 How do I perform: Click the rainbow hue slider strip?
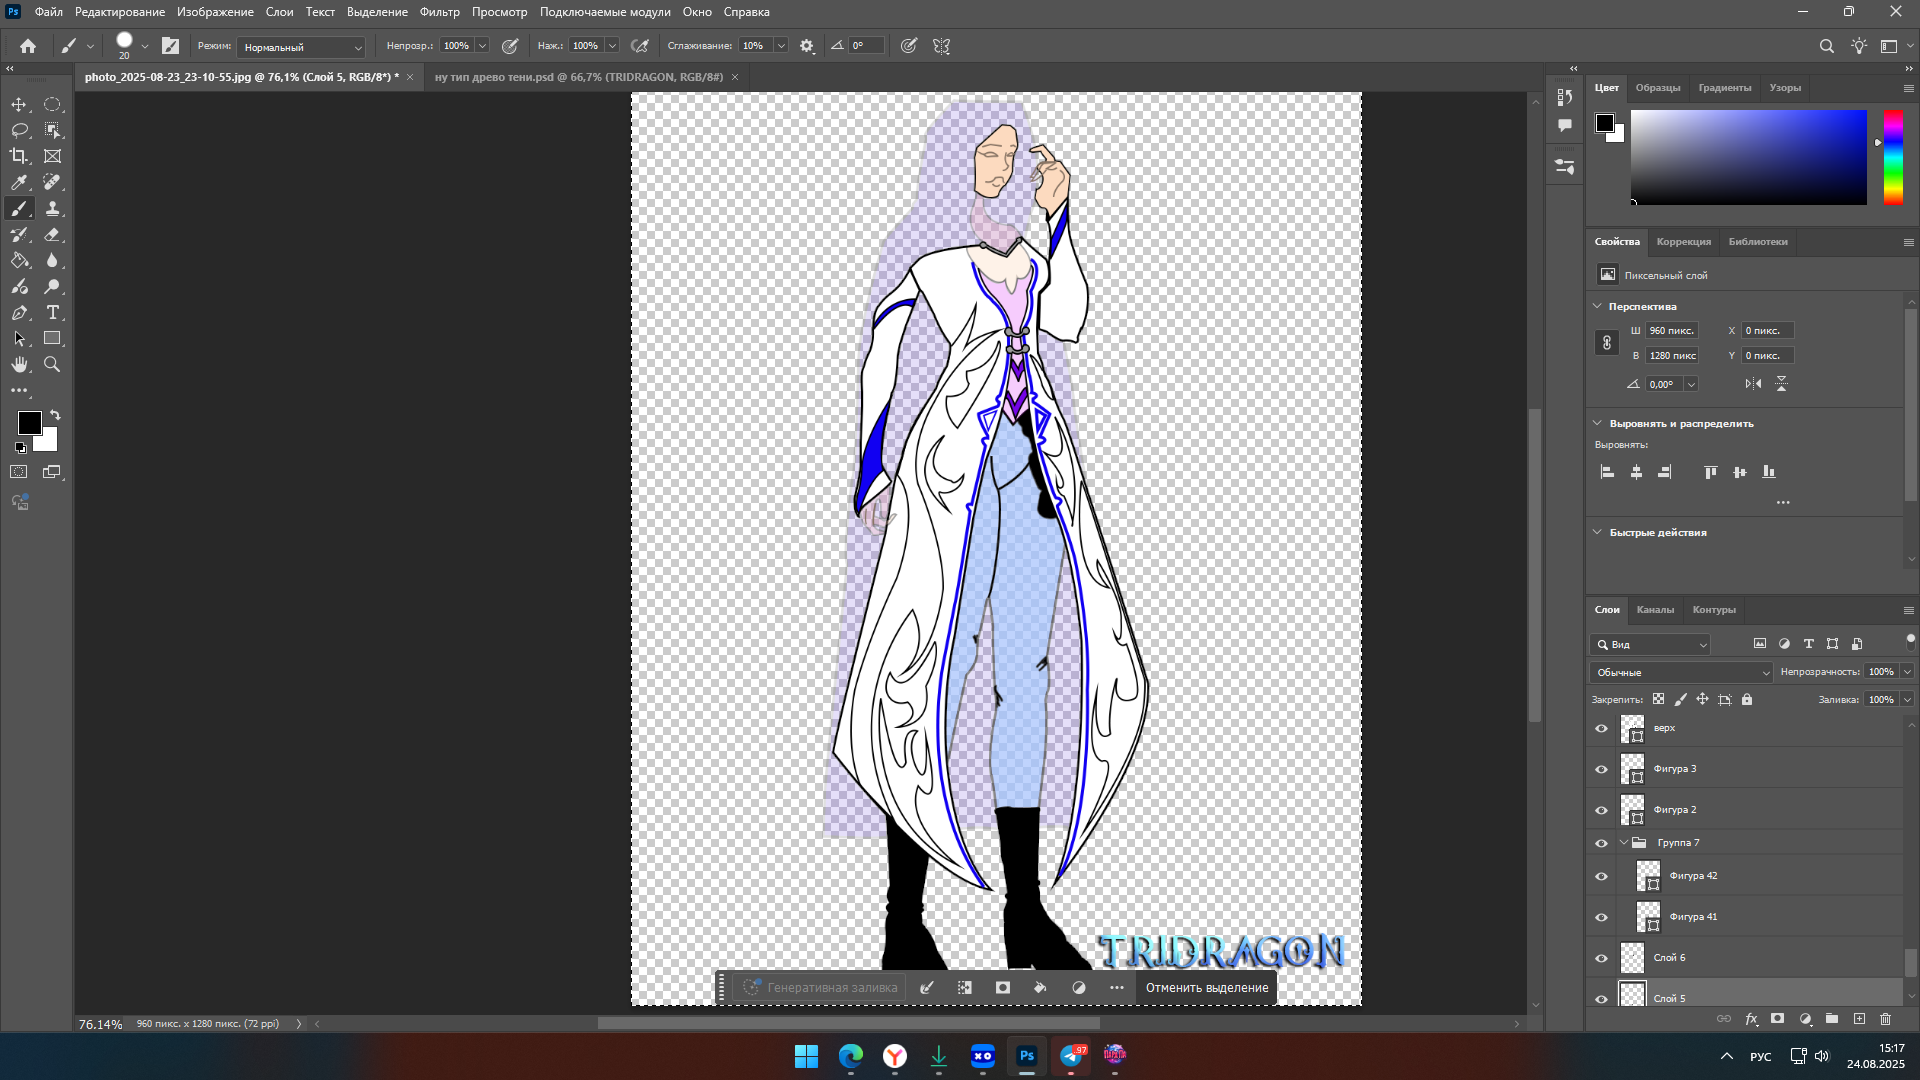(x=1893, y=157)
